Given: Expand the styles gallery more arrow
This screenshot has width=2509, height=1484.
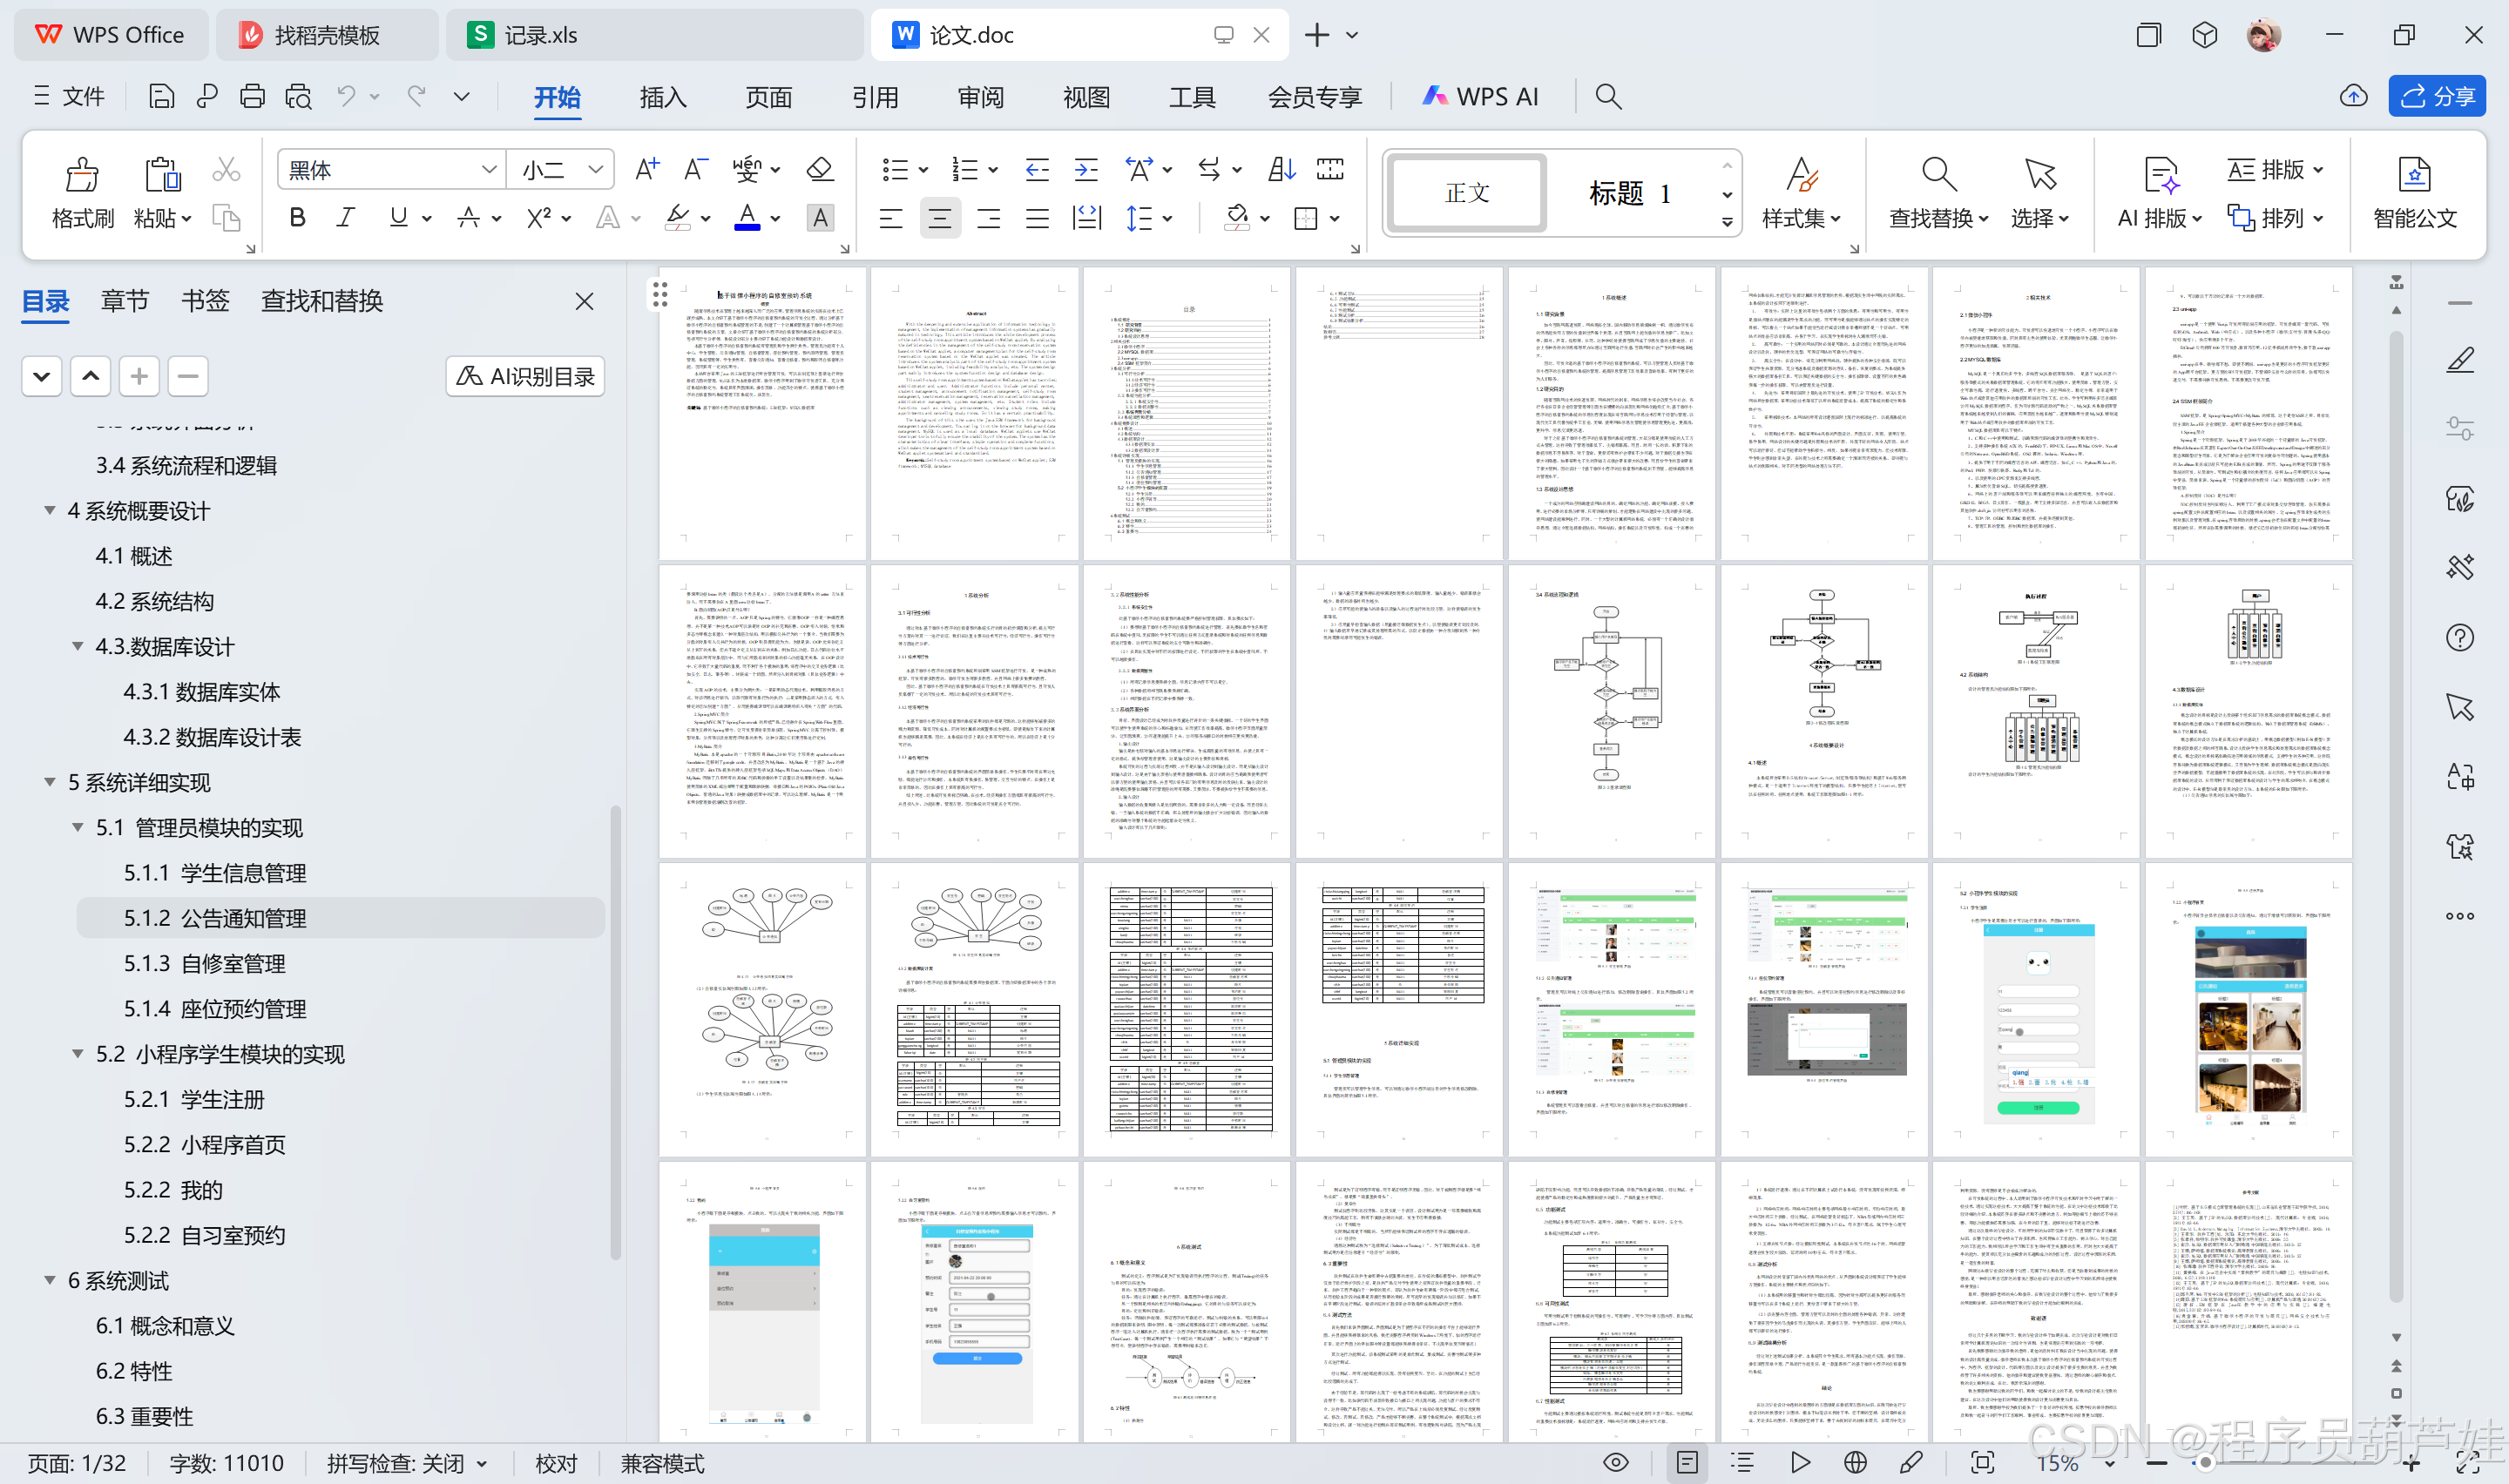Looking at the screenshot, I should tap(1727, 222).
